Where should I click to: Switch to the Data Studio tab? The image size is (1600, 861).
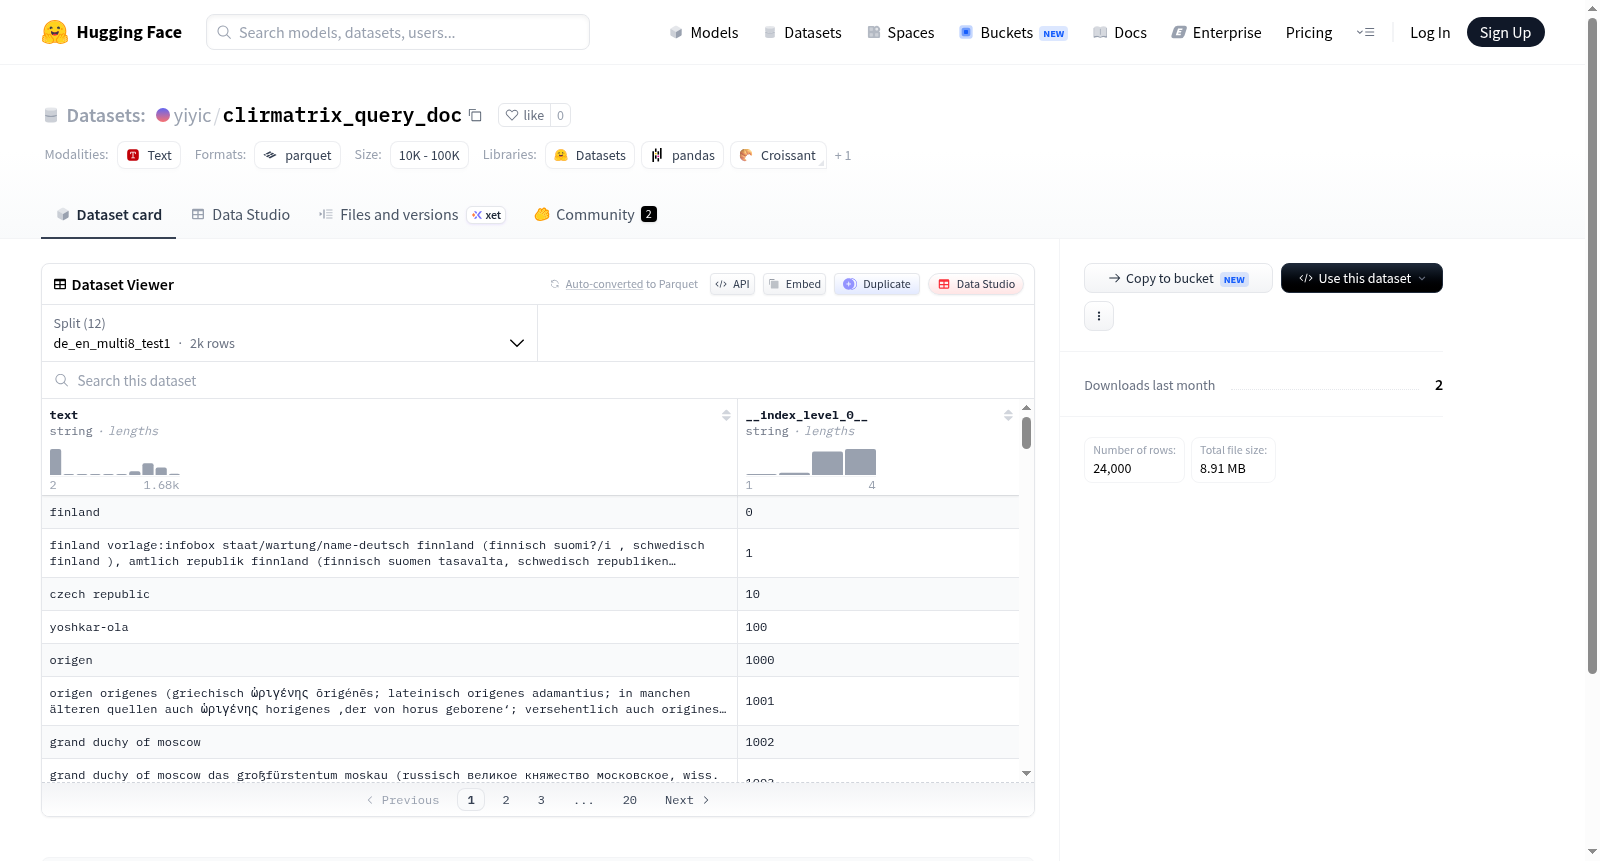point(241,214)
